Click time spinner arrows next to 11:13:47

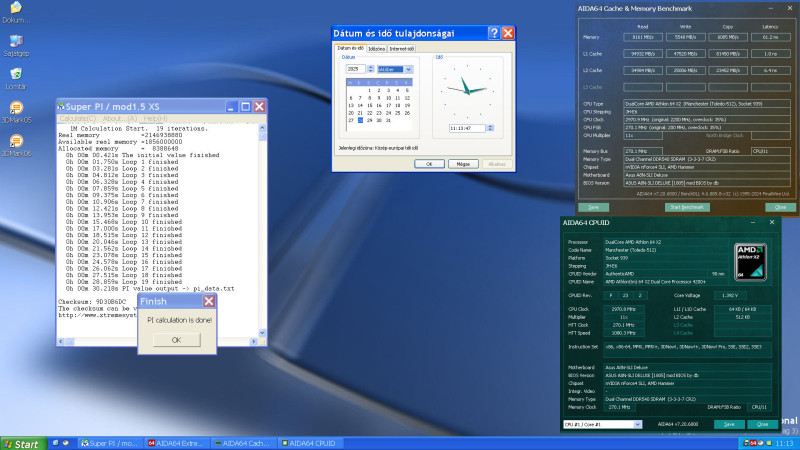click(490, 128)
